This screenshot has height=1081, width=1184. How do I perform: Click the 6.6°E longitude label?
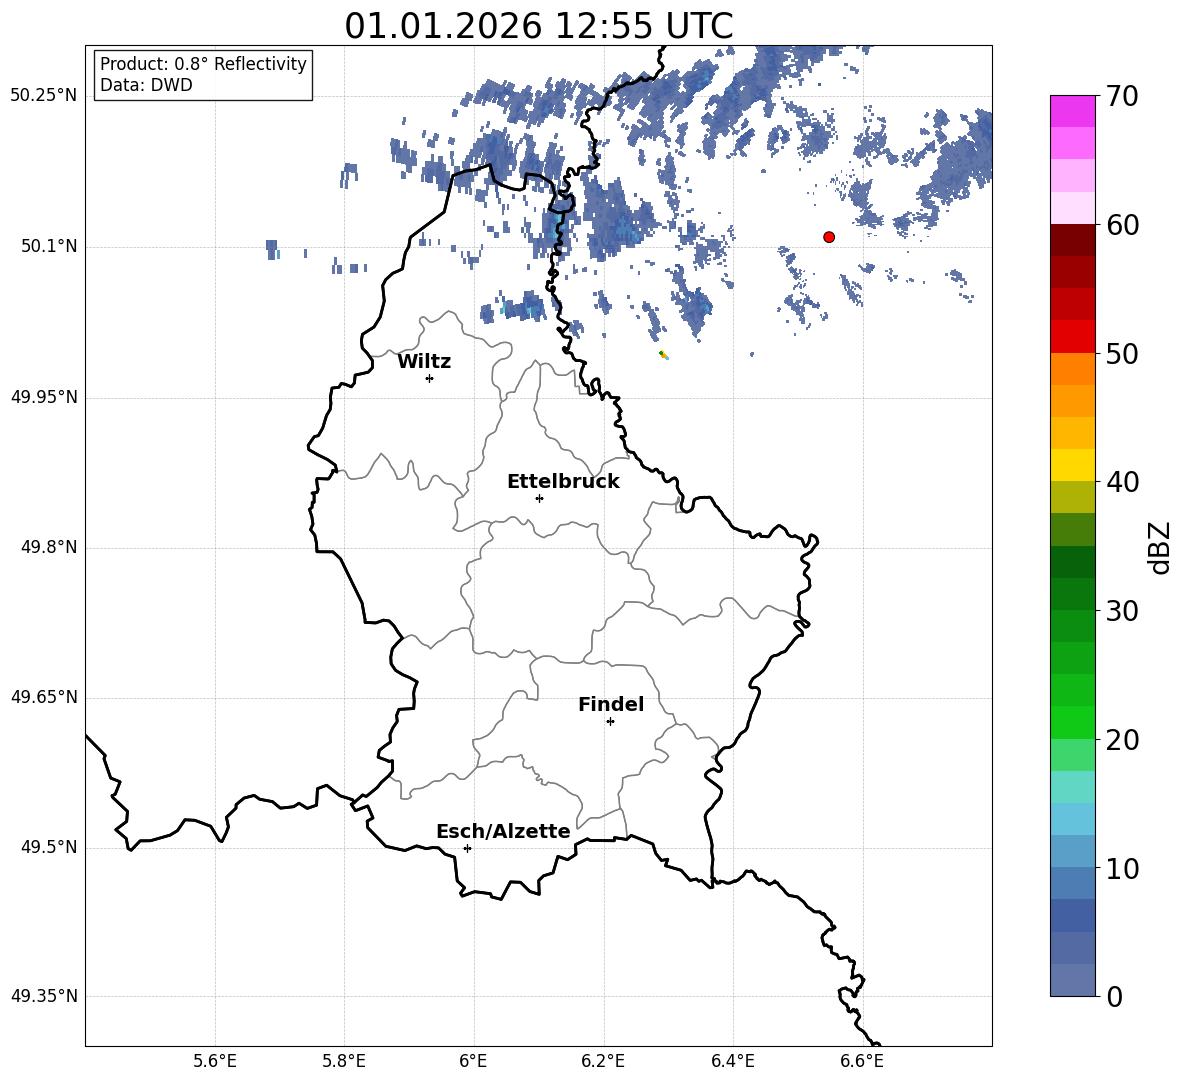click(x=862, y=1061)
